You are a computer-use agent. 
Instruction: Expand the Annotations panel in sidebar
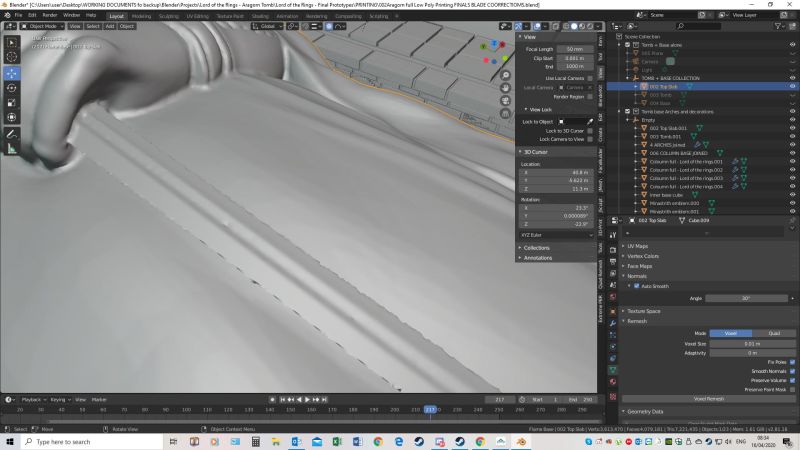pos(537,258)
